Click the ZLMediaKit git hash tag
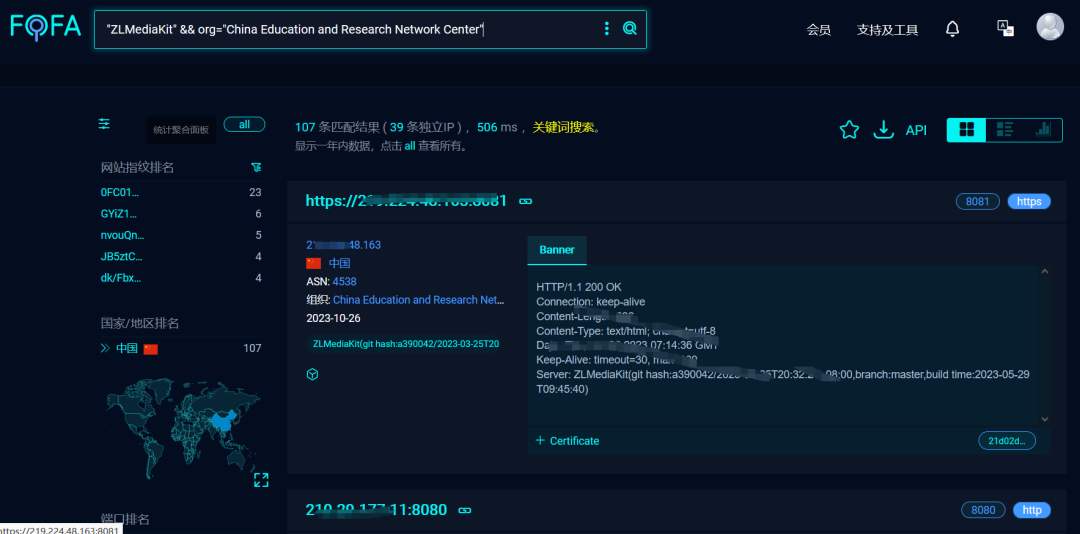This screenshot has width=1080, height=534. point(406,343)
